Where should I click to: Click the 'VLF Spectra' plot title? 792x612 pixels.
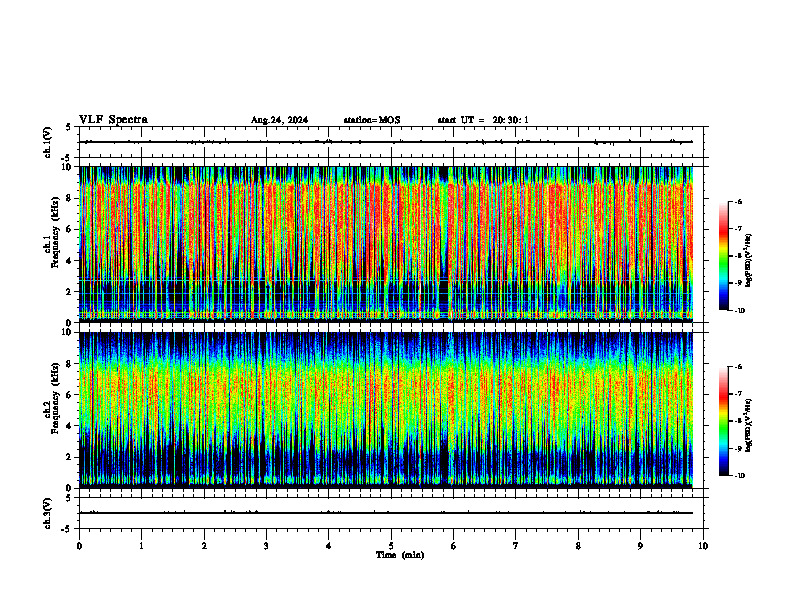113,120
